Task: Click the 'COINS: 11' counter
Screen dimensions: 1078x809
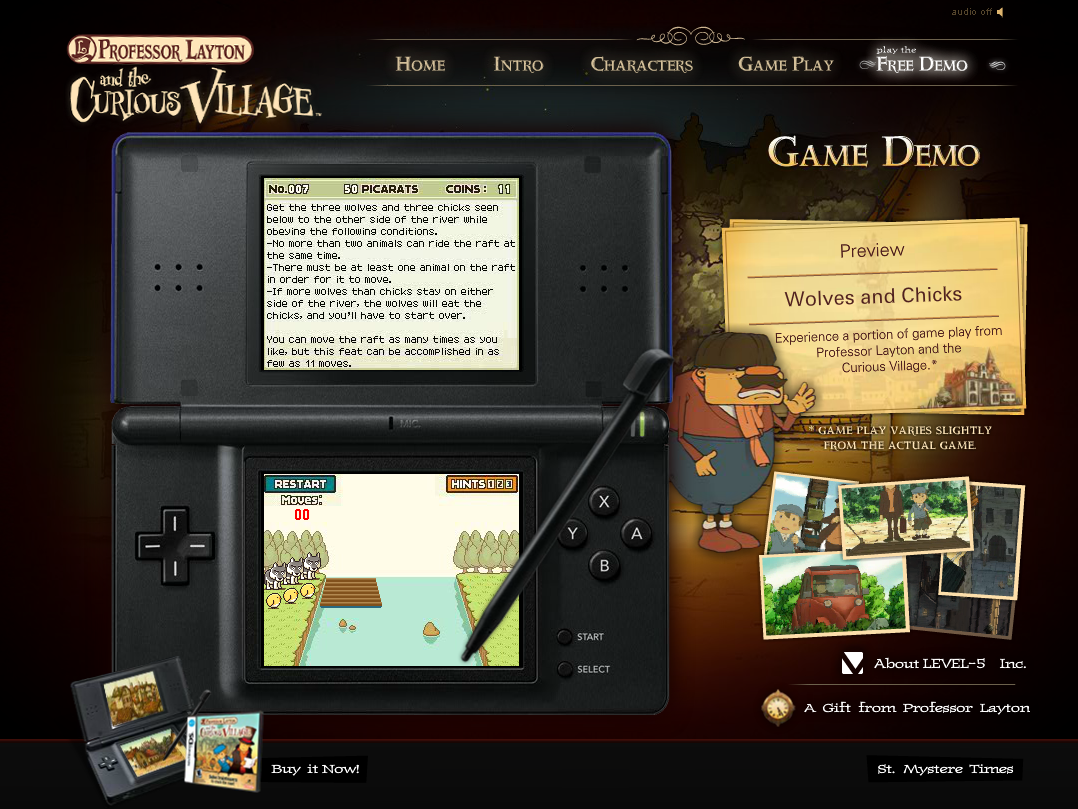Action: [478, 189]
